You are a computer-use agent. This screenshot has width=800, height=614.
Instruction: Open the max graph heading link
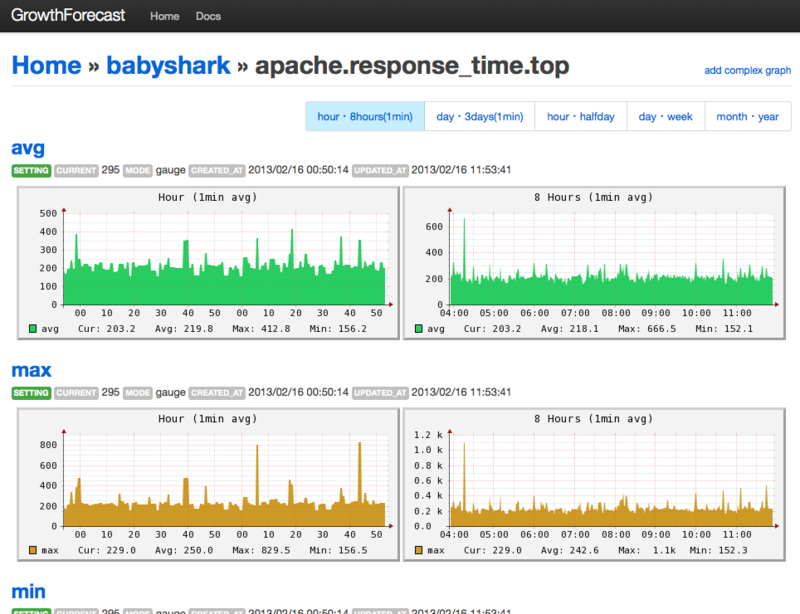(x=31, y=370)
